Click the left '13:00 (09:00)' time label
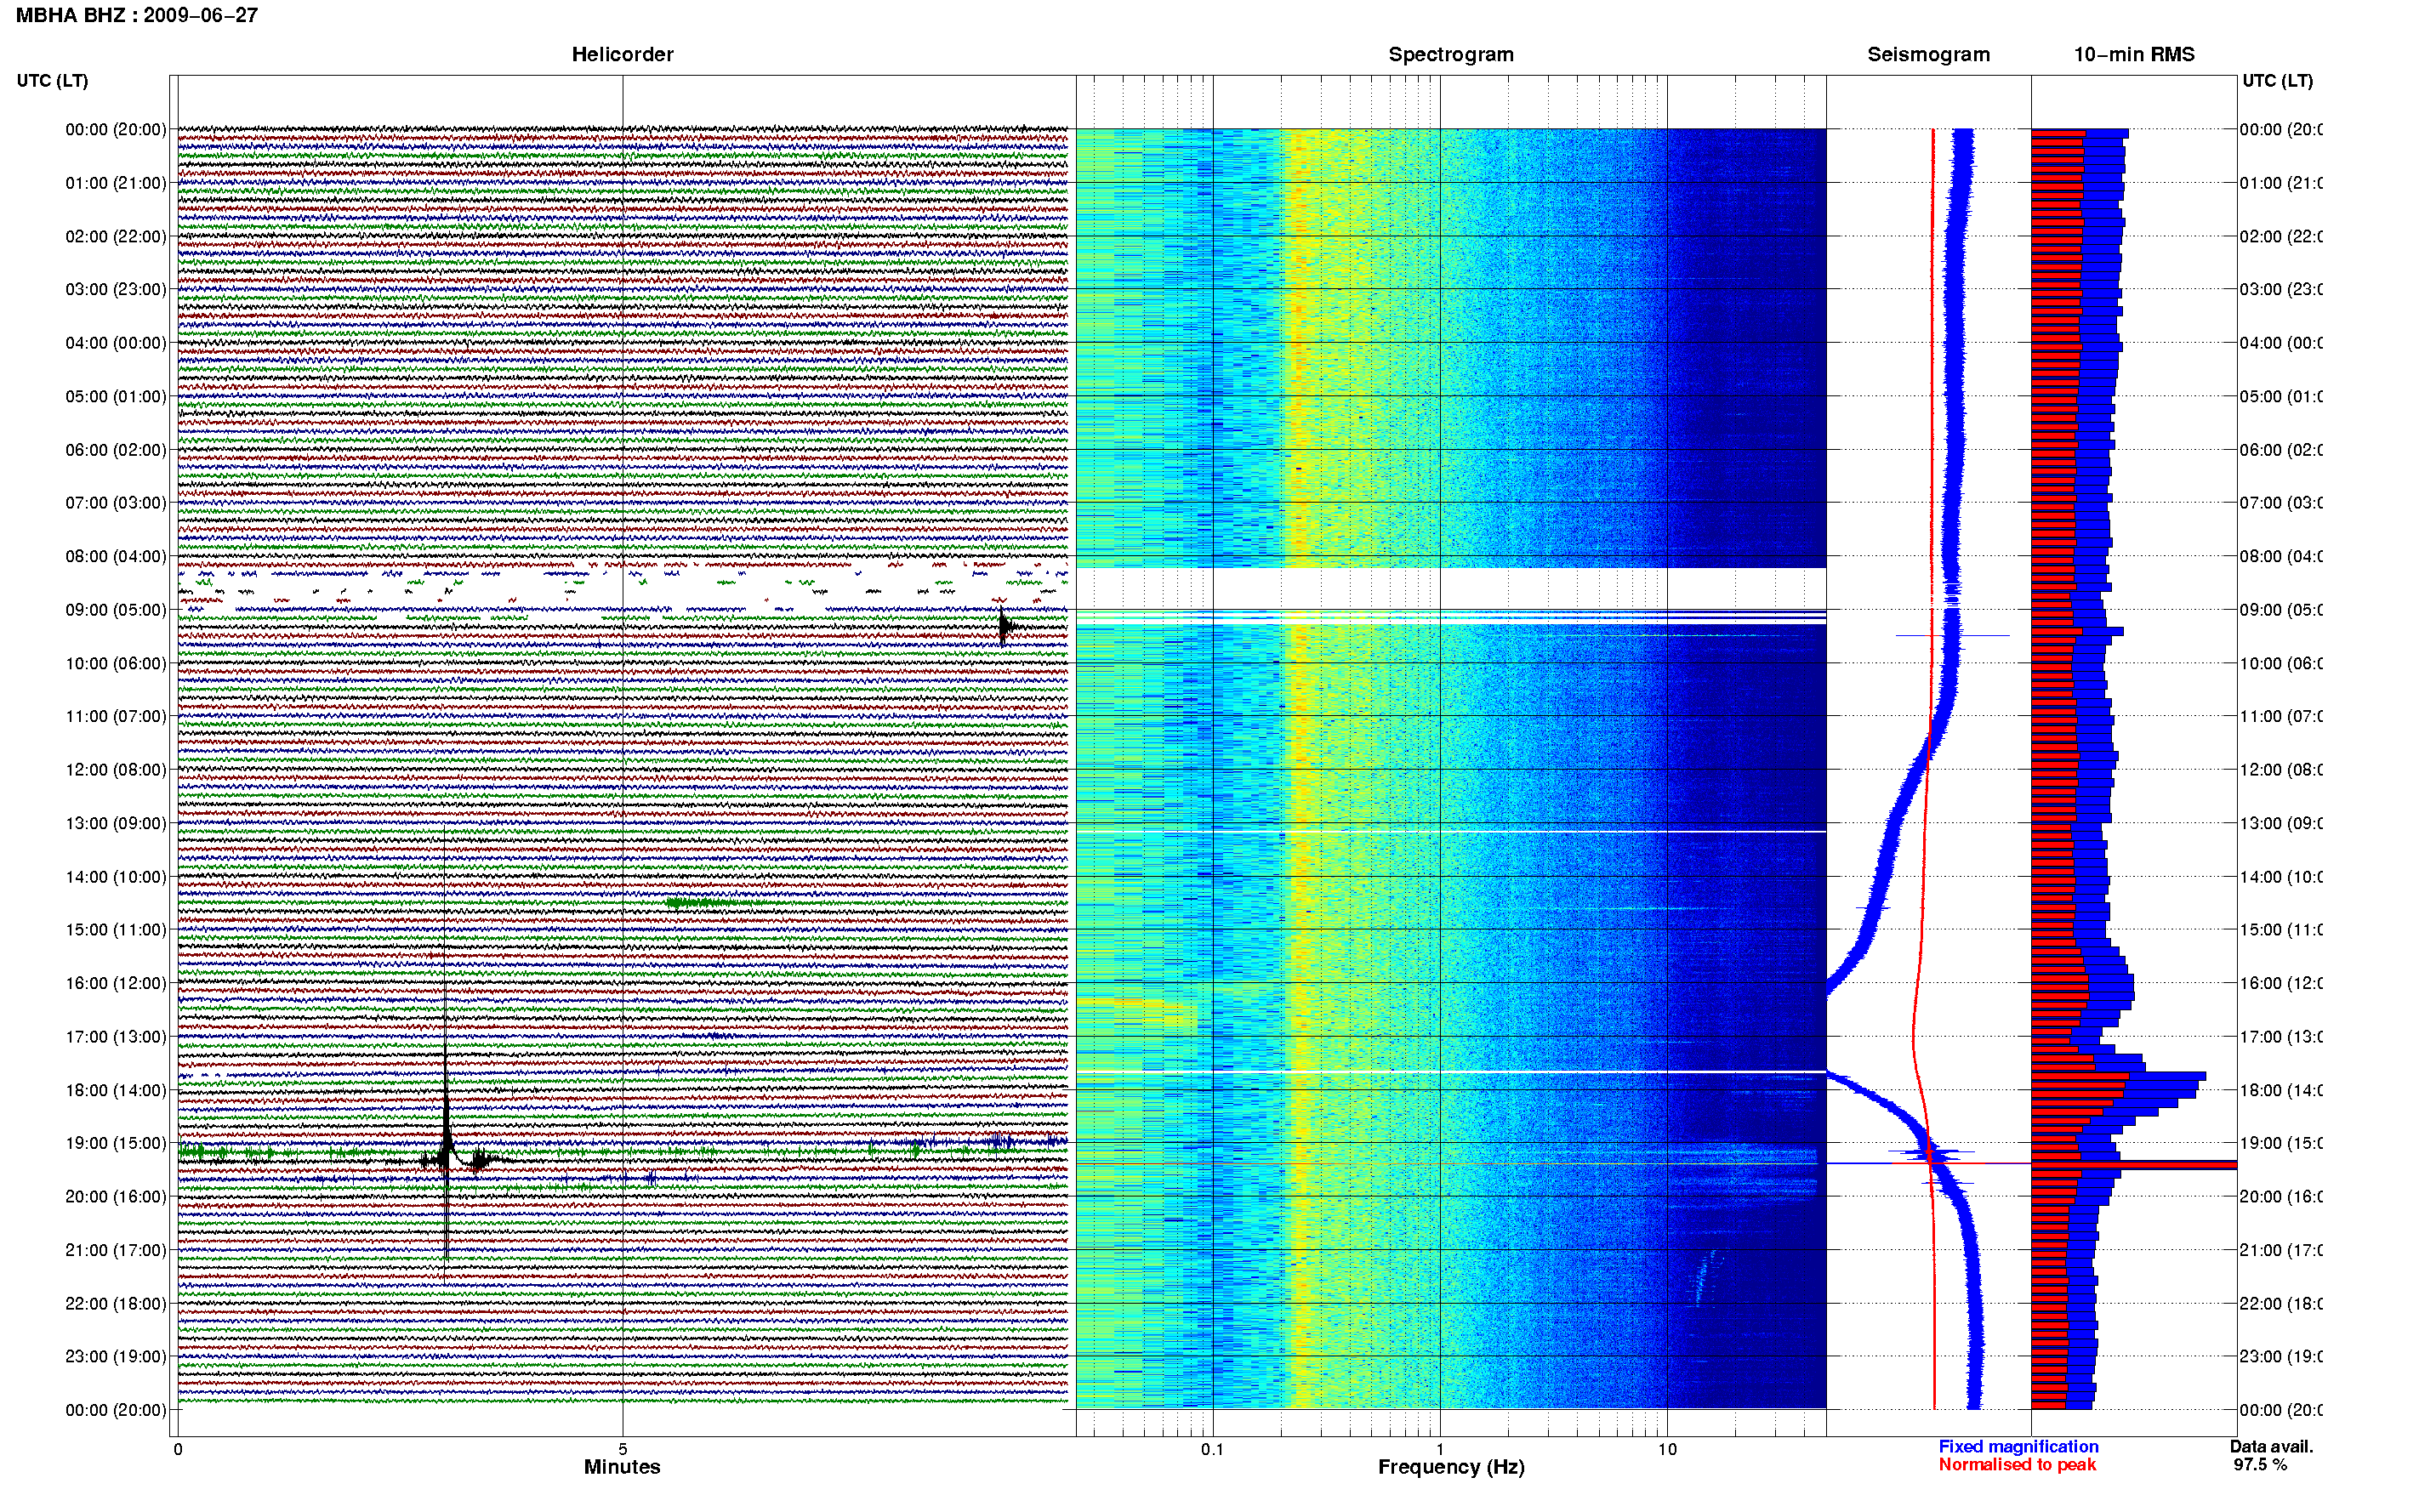2419x1512 pixels. coord(116,823)
